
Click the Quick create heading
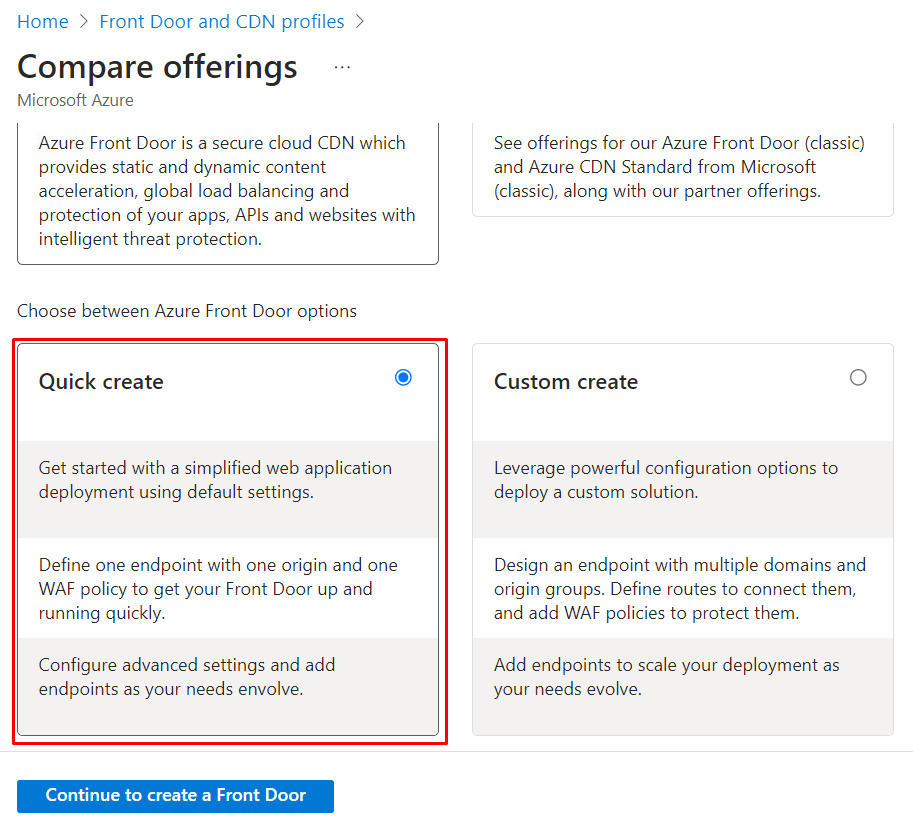pyautogui.click(x=101, y=381)
